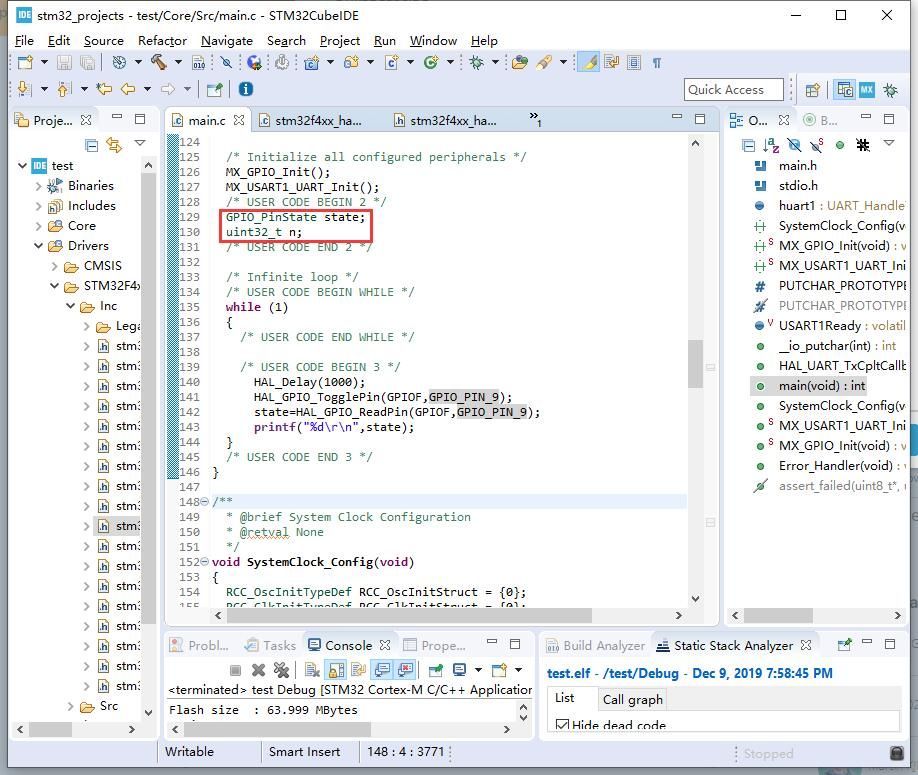Click the Remove Launch console icon

pyautogui.click(x=258, y=670)
